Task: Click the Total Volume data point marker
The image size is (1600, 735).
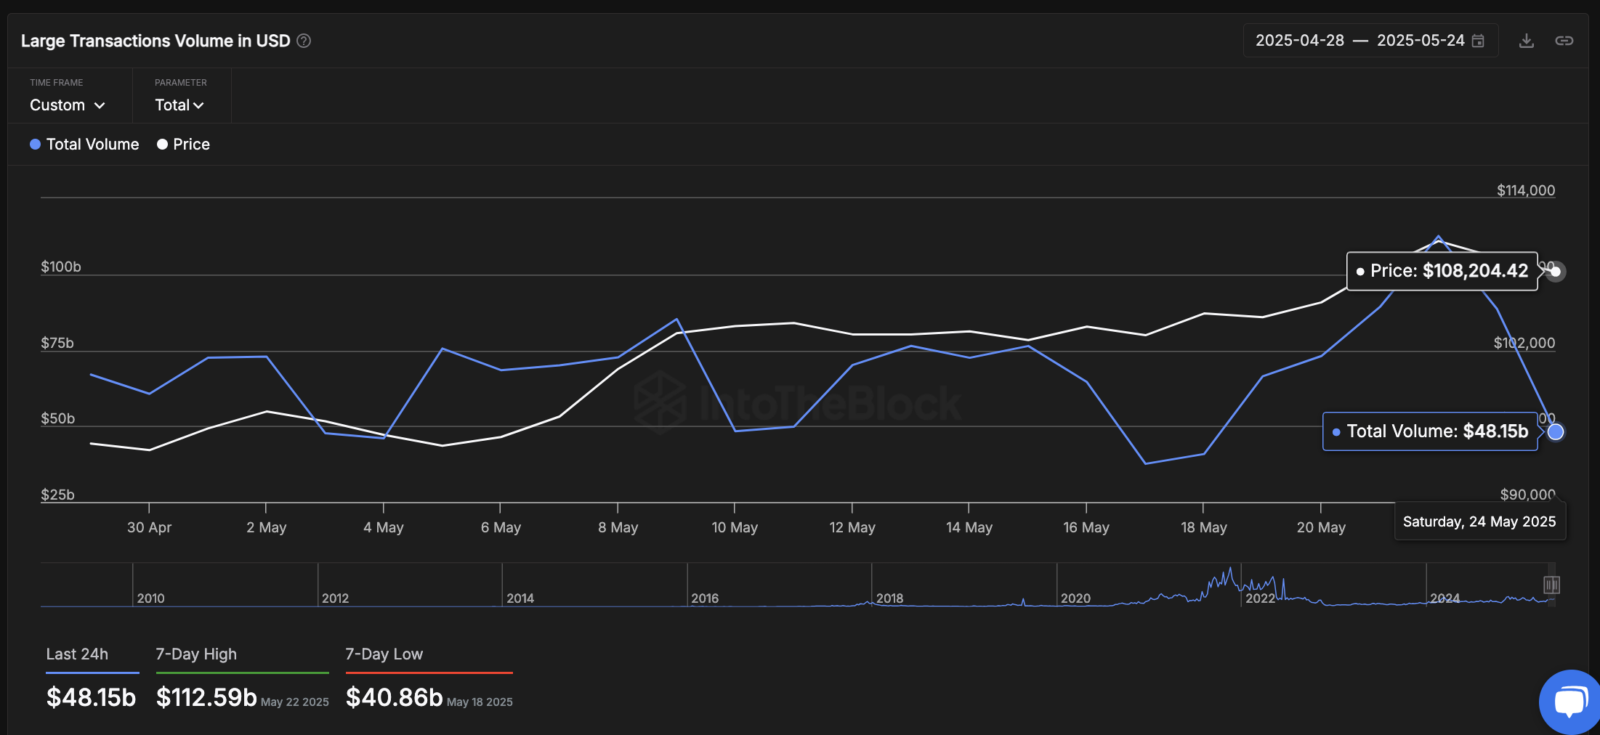Action: coord(1555,432)
